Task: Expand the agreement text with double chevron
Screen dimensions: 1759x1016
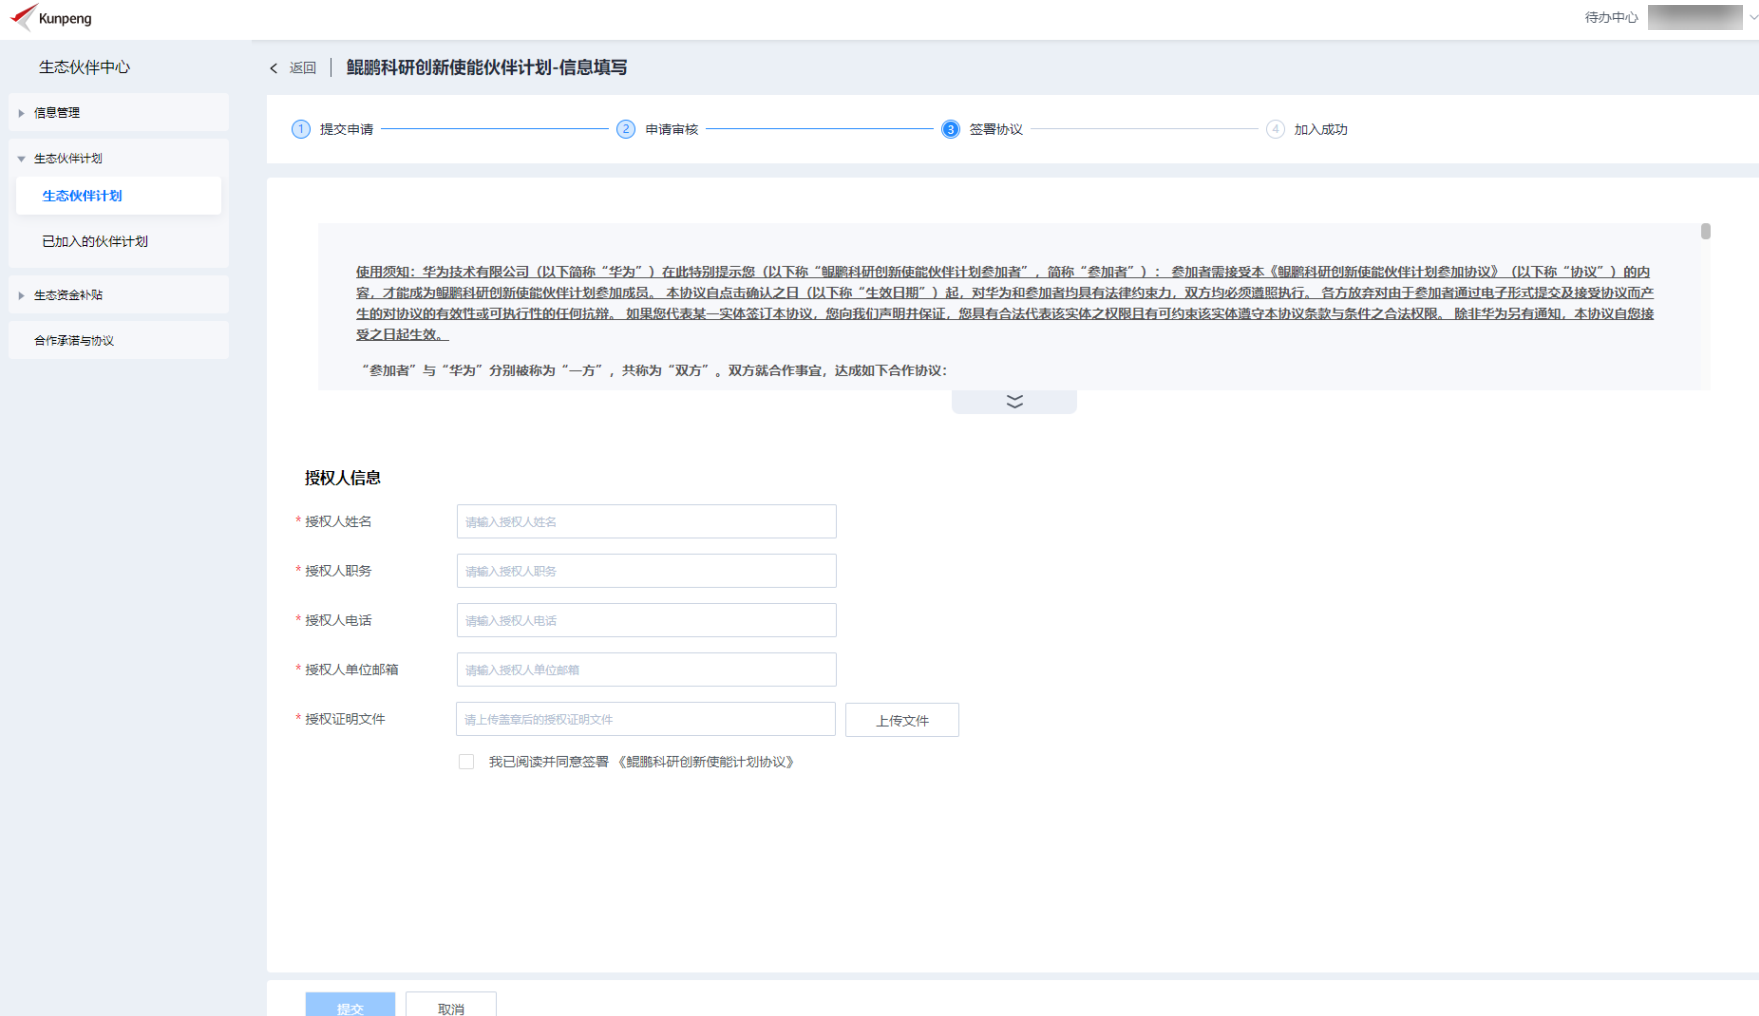Action: 1014,401
